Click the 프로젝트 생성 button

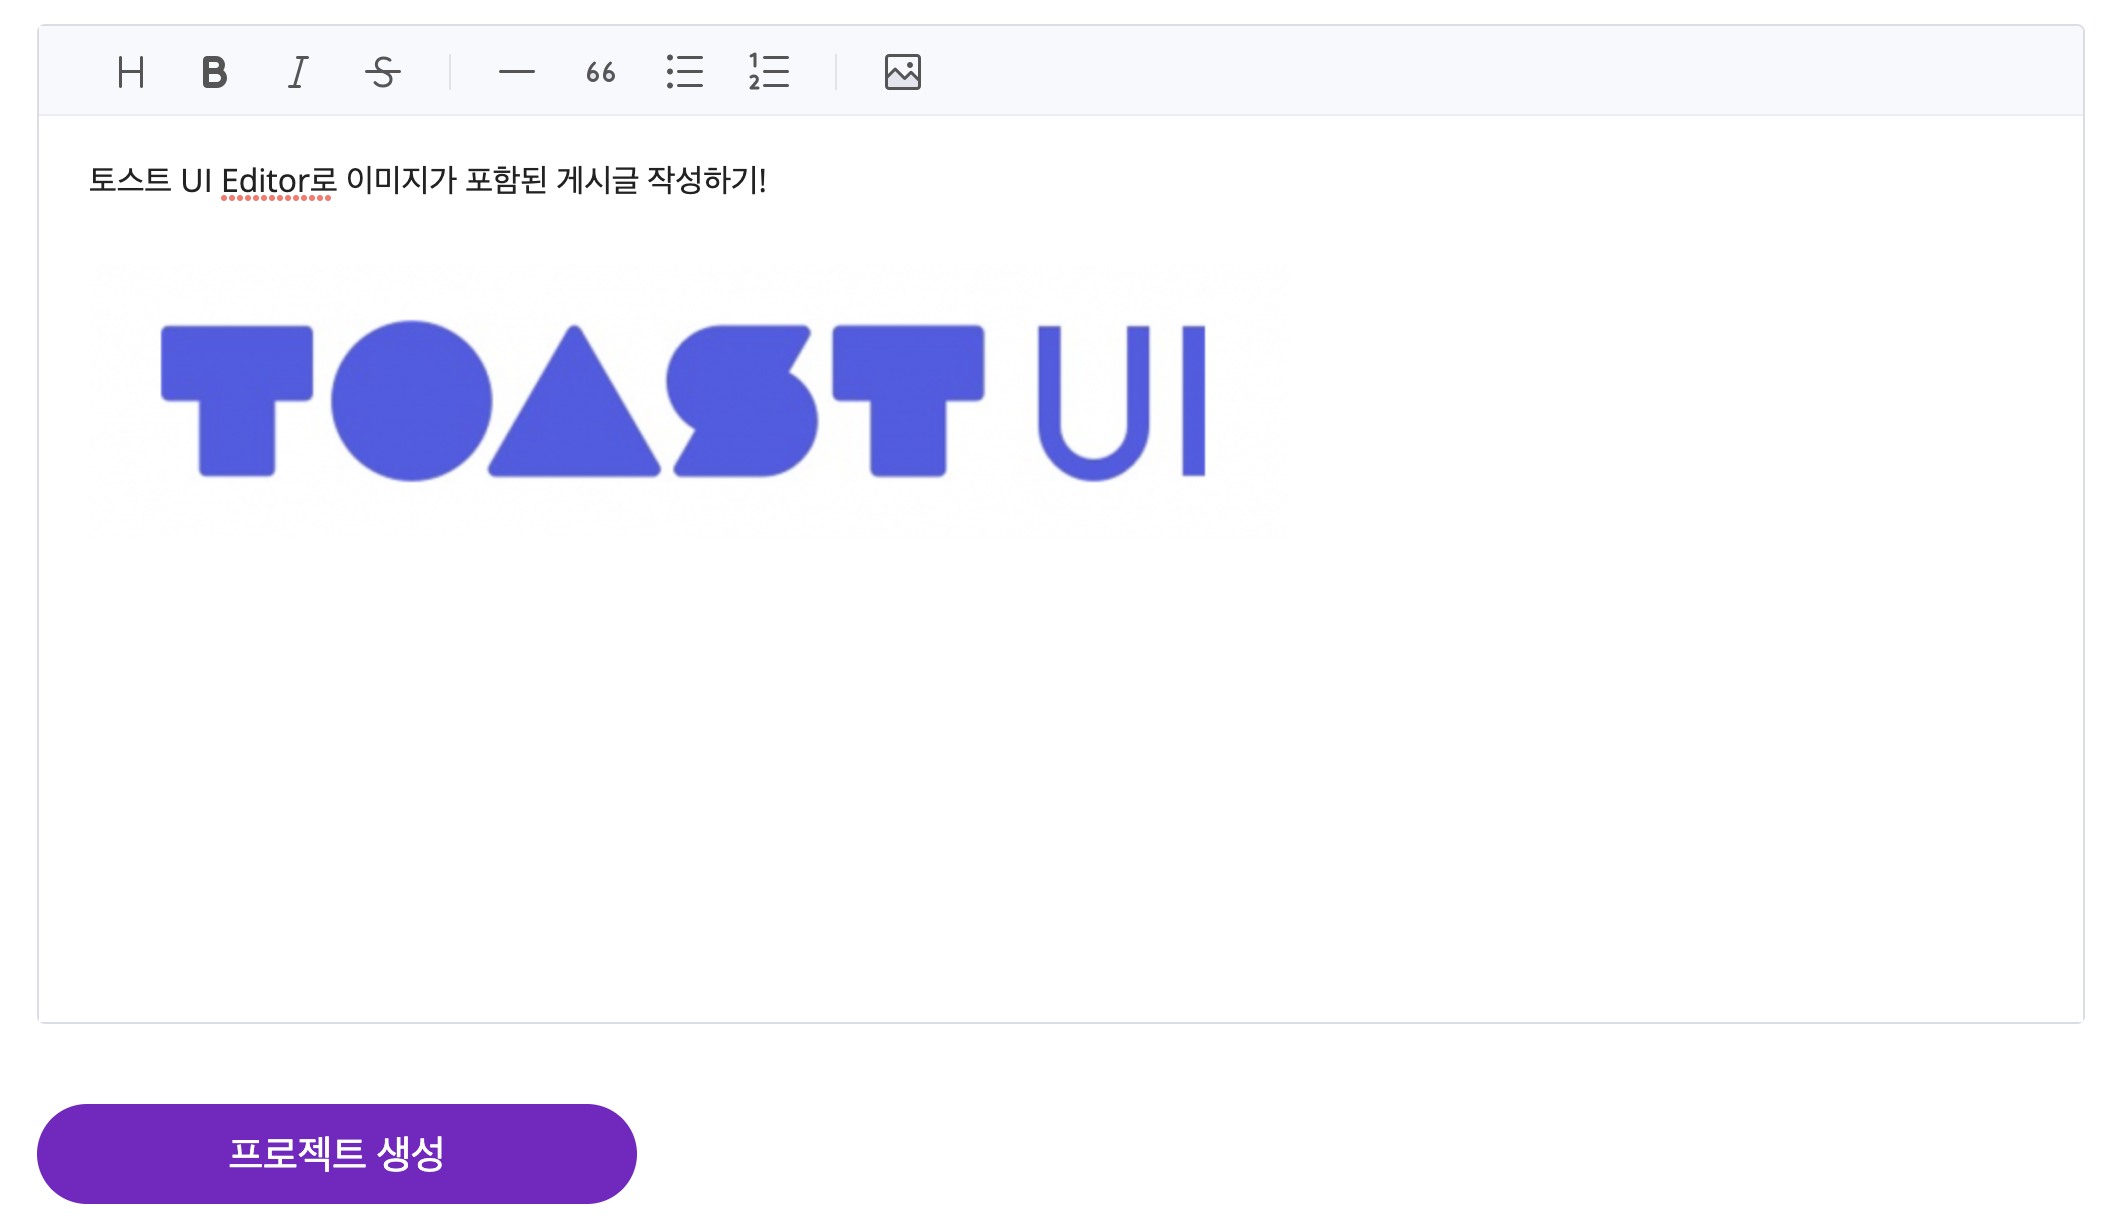[x=337, y=1154]
